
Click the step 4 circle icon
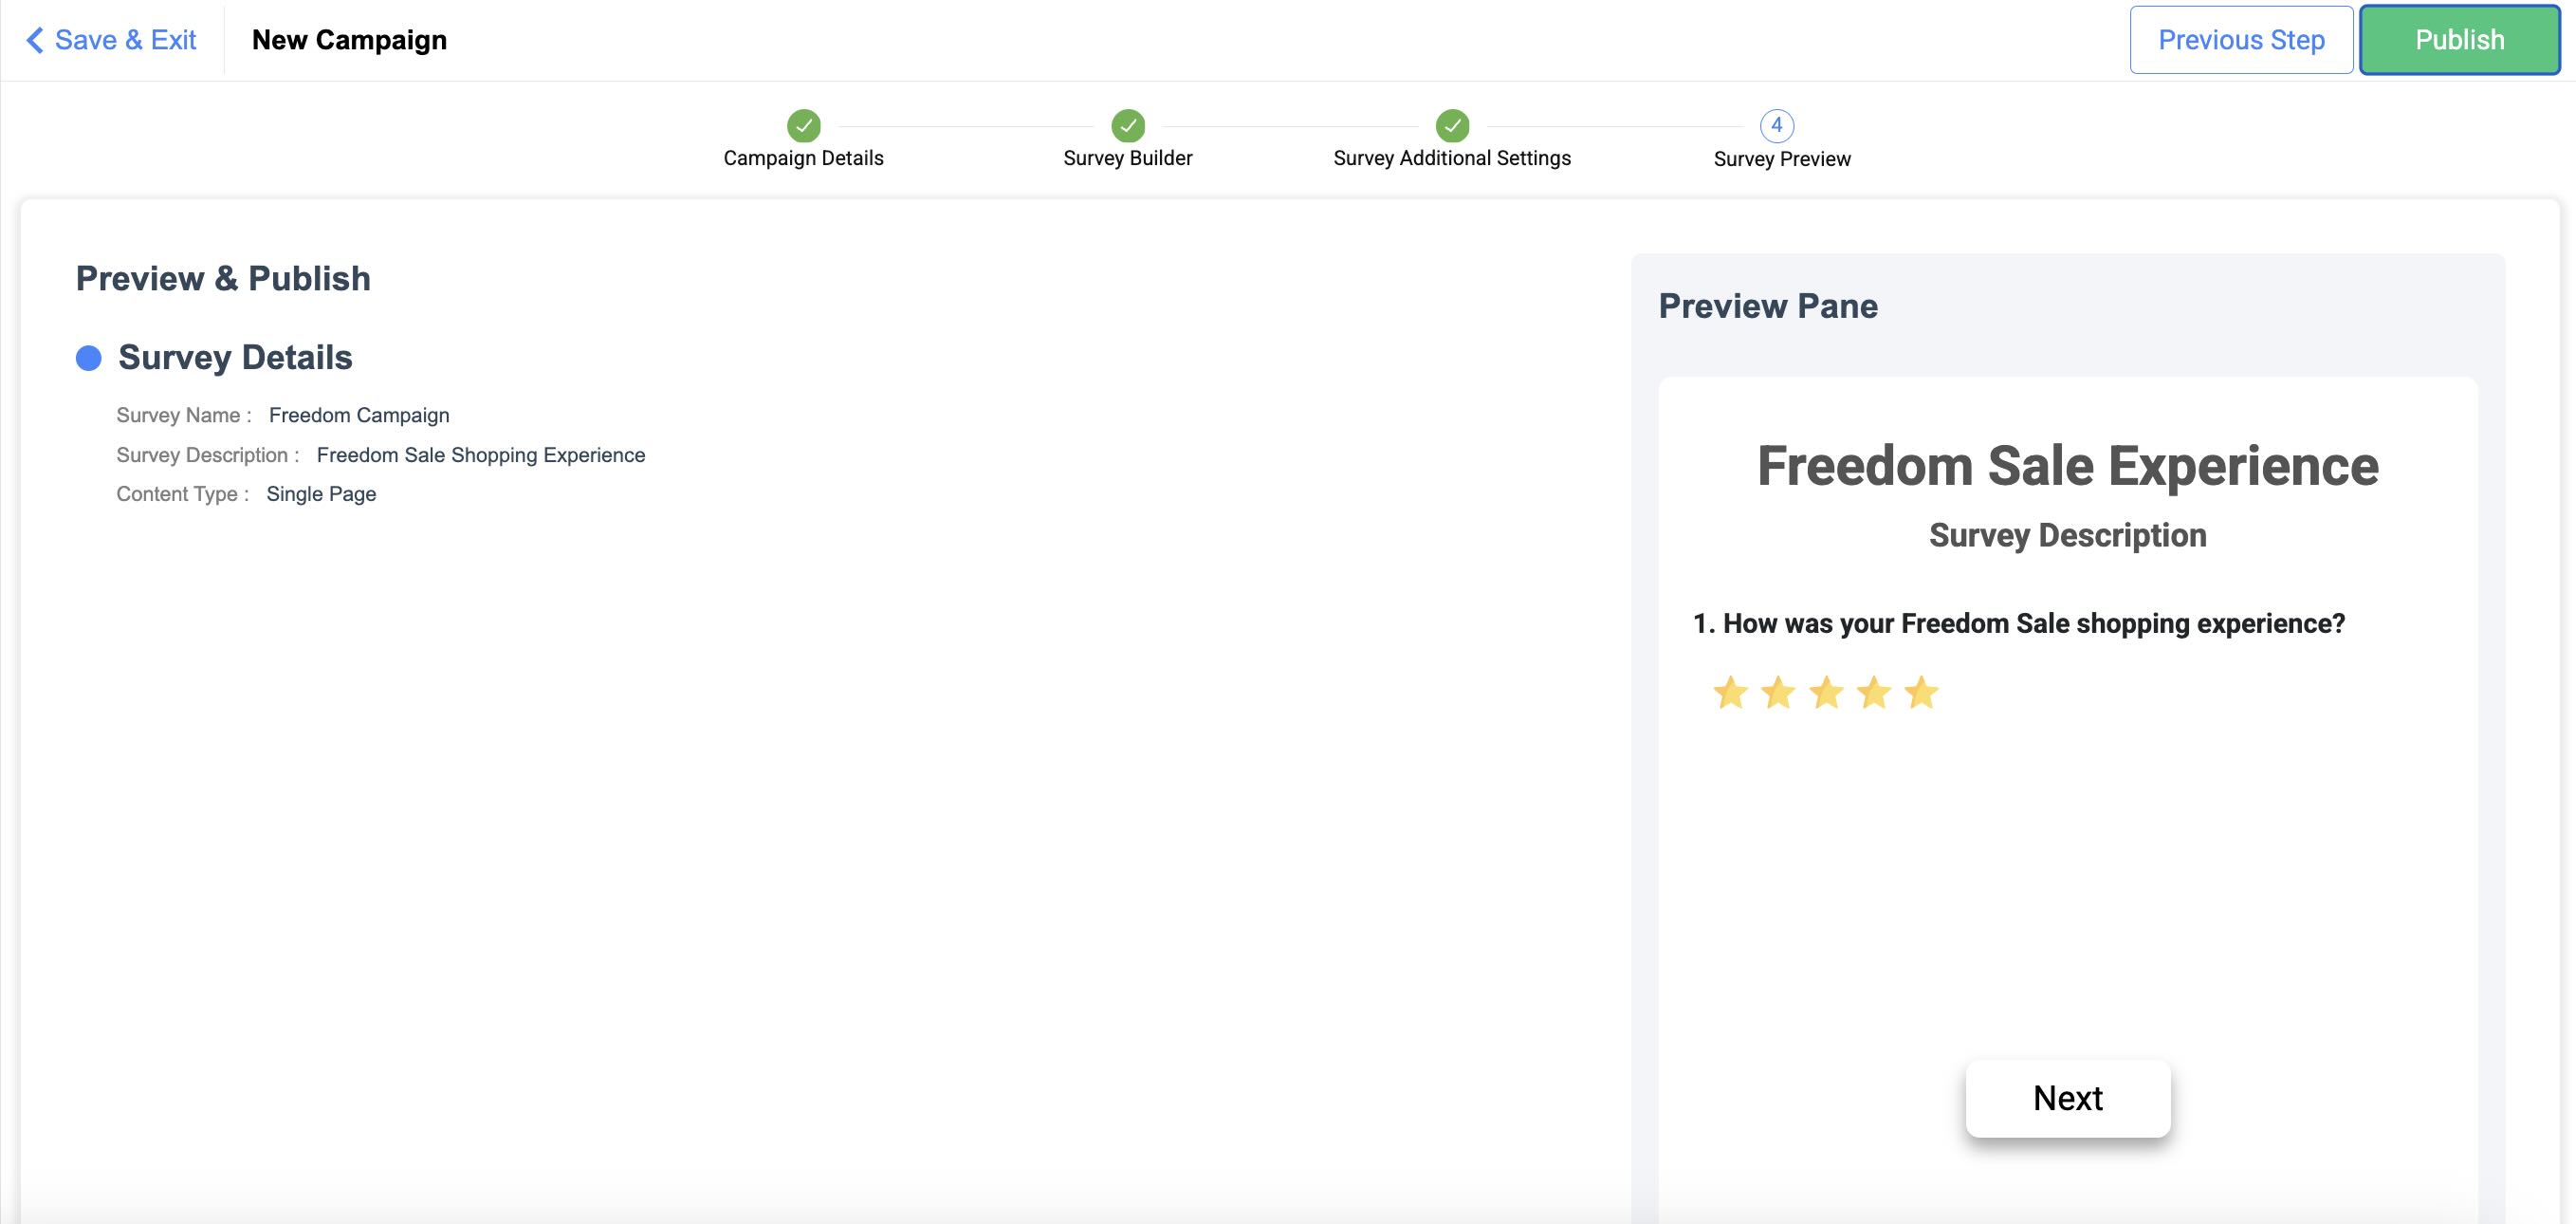point(1776,126)
